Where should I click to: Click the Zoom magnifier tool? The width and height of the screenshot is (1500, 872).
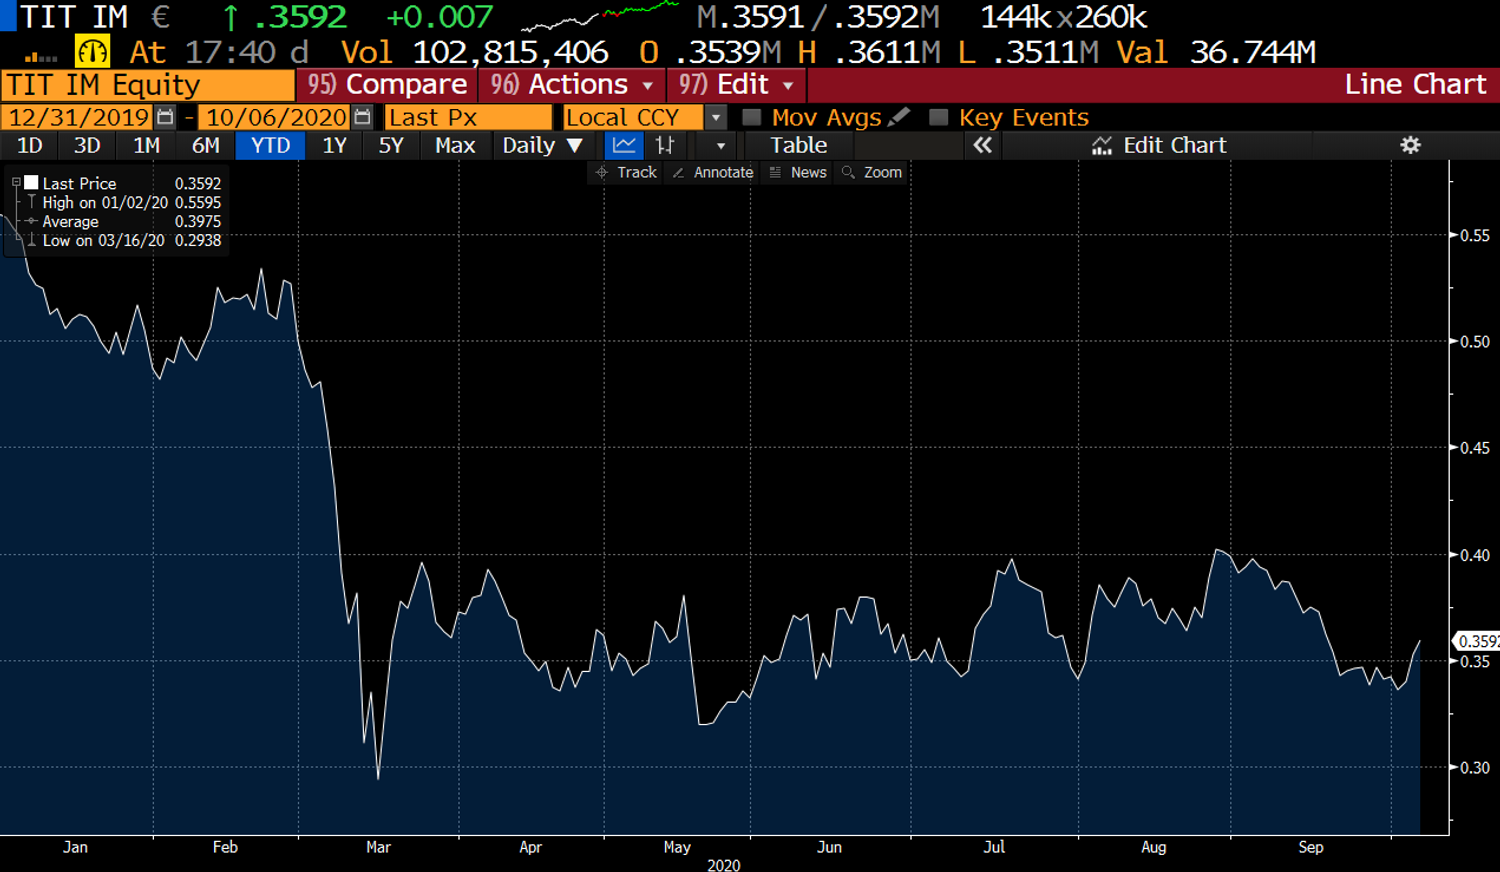(872, 172)
